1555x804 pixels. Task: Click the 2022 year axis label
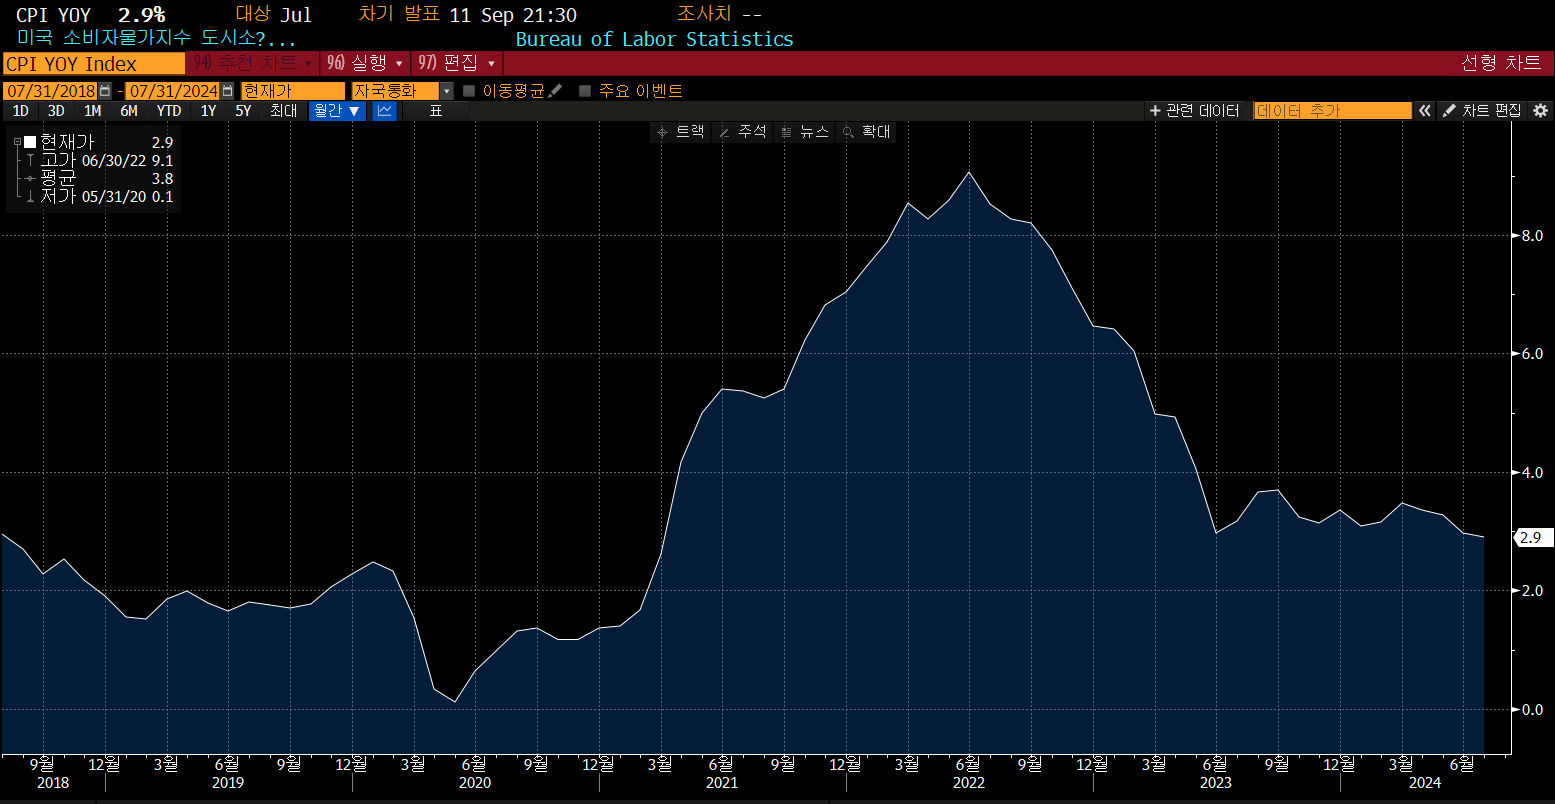pyautogui.click(x=968, y=783)
